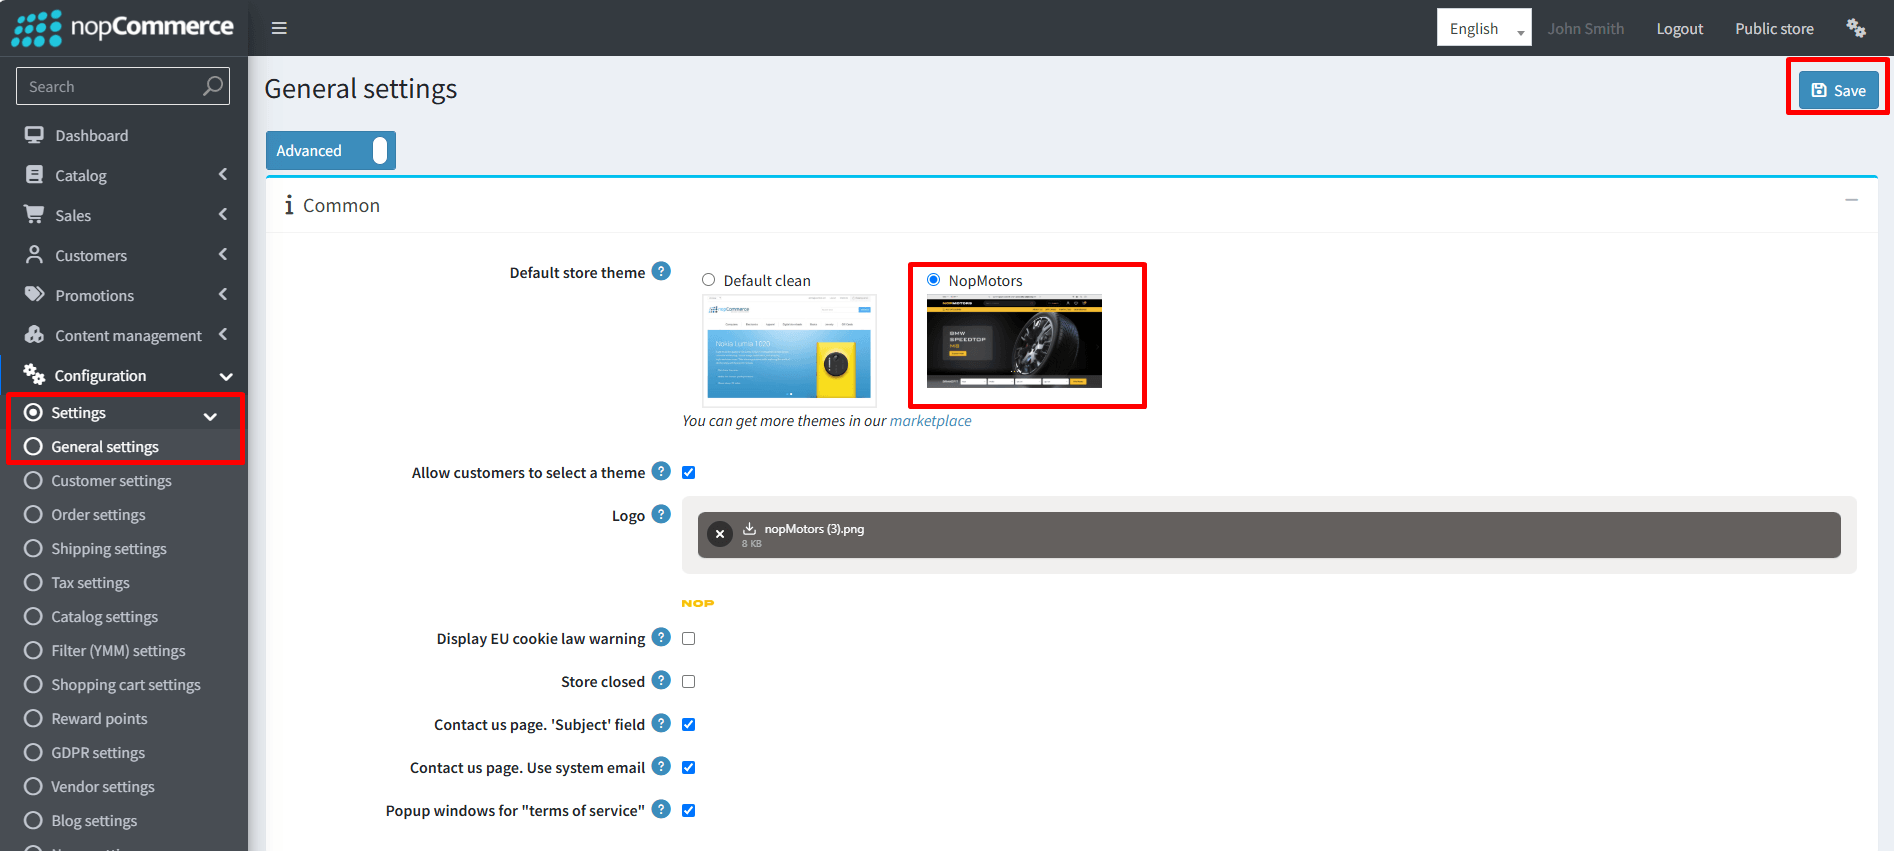Click the Content management cubes icon
The width and height of the screenshot is (1894, 851).
[x=35, y=335]
